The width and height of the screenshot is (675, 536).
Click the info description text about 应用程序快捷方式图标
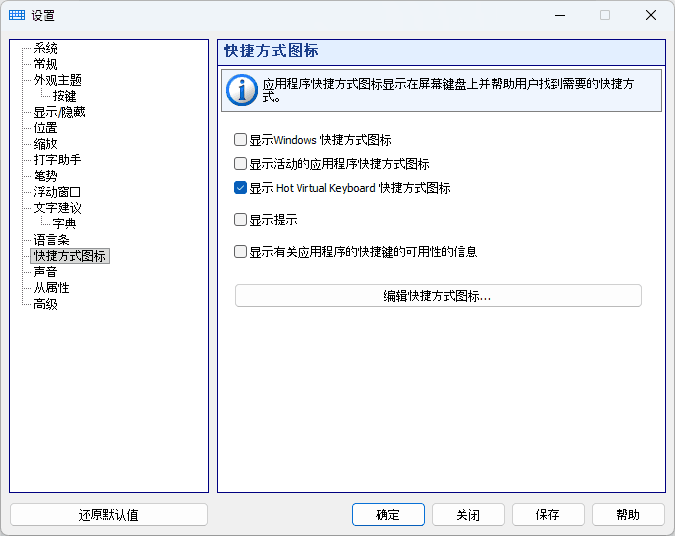tap(448, 90)
